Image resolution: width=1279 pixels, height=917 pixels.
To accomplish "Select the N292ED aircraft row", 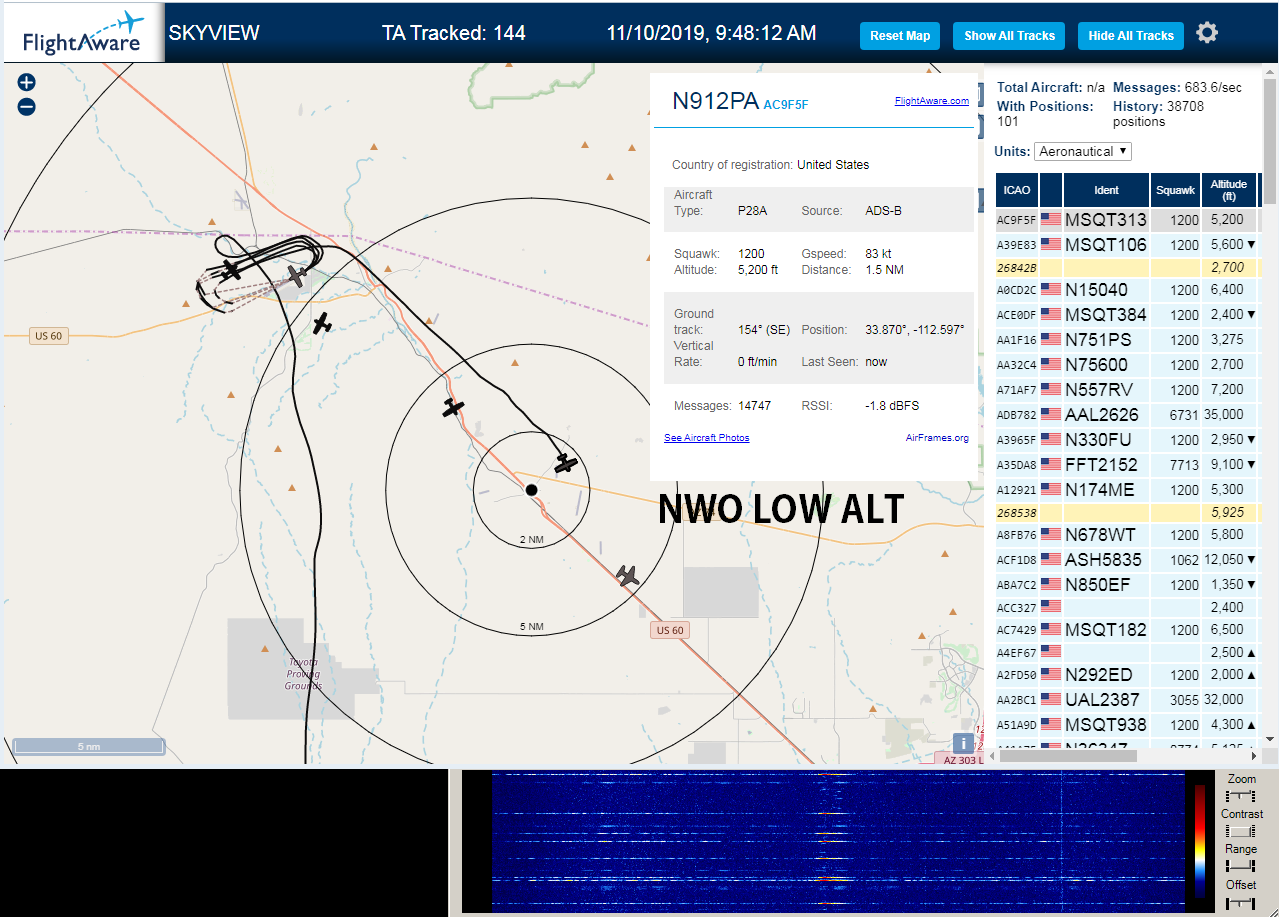I will click(x=1128, y=674).
